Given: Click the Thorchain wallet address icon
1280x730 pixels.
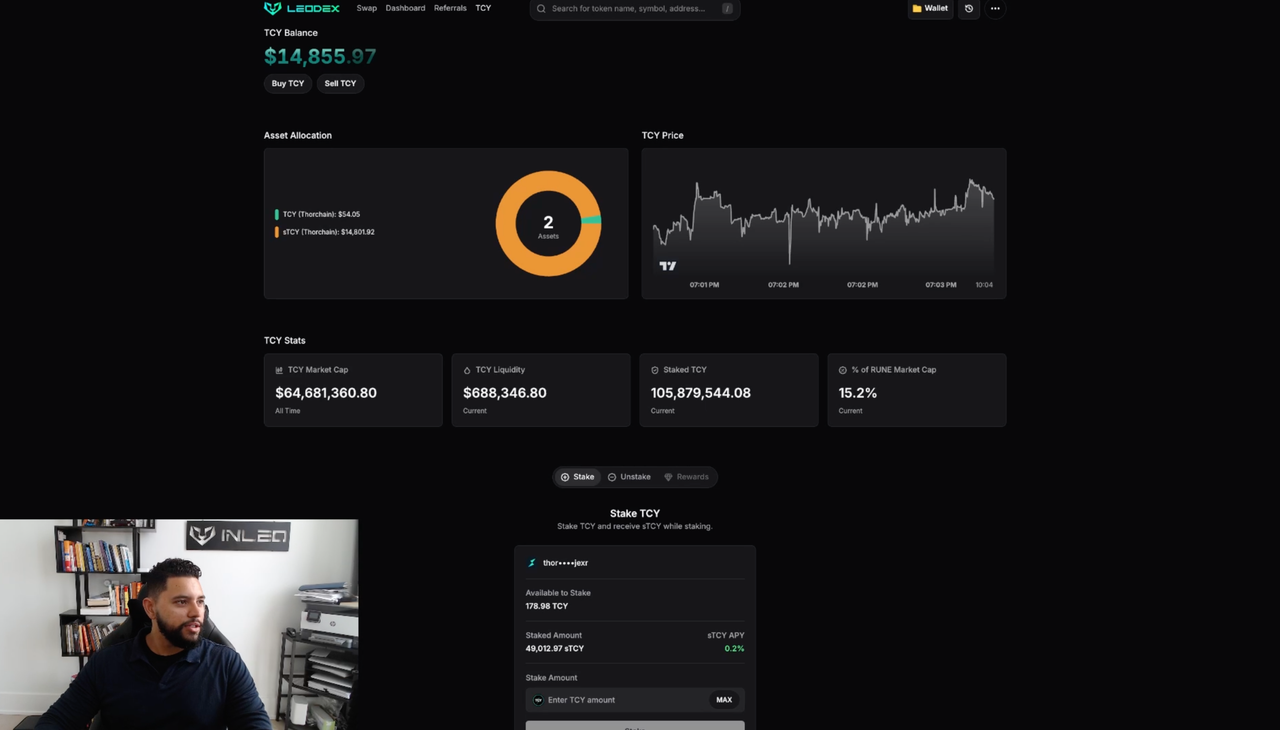Looking at the screenshot, I should tap(532, 563).
